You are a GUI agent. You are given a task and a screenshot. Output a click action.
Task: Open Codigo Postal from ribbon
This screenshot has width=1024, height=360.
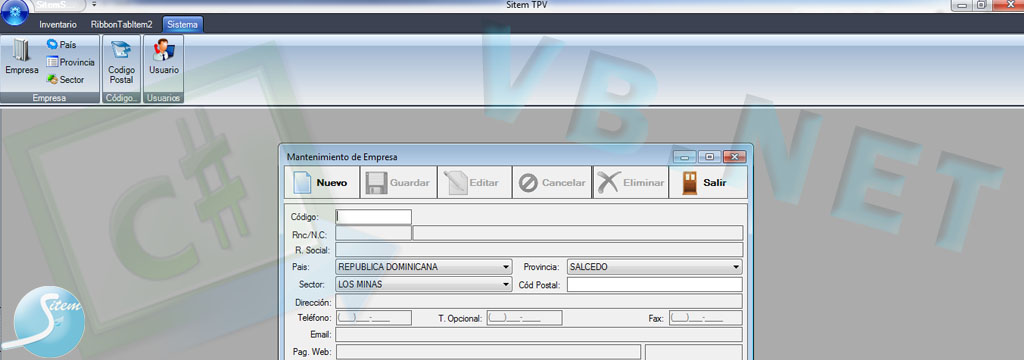coord(121,62)
